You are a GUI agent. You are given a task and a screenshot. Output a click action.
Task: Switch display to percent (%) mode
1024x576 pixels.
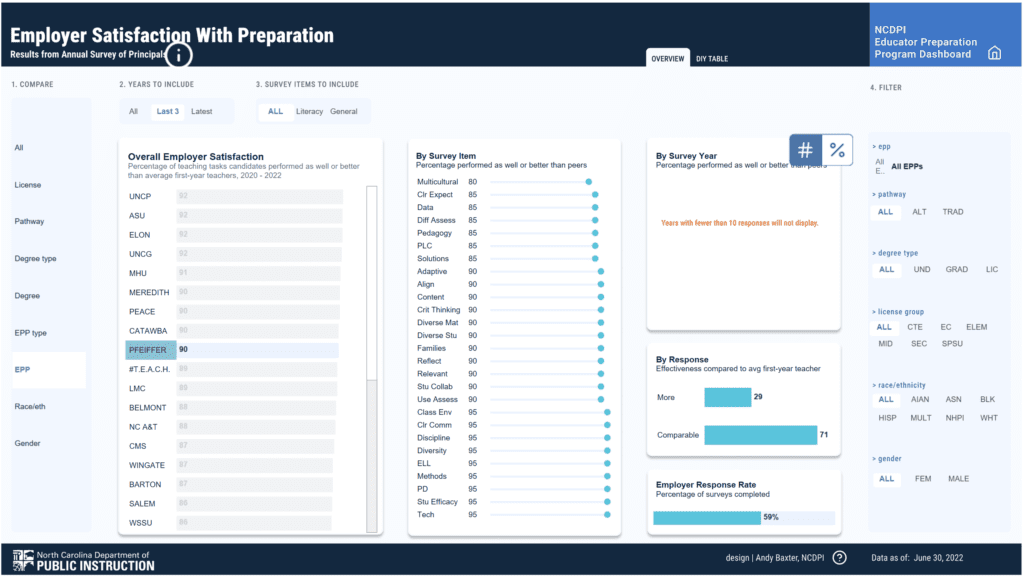click(x=837, y=150)
